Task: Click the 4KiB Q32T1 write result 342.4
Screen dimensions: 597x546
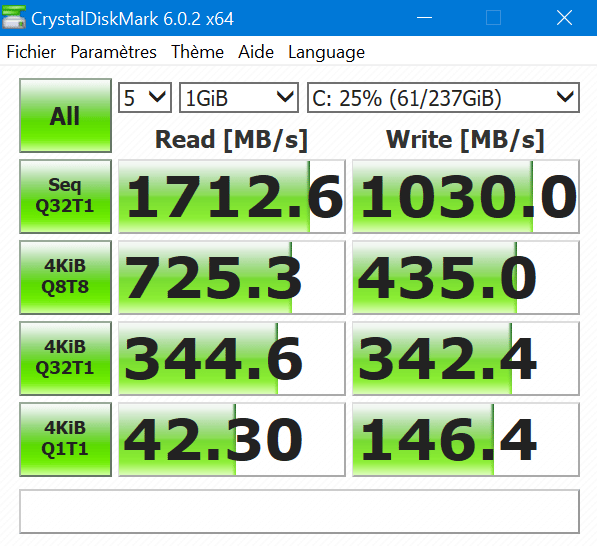Action: click(466, 358)
